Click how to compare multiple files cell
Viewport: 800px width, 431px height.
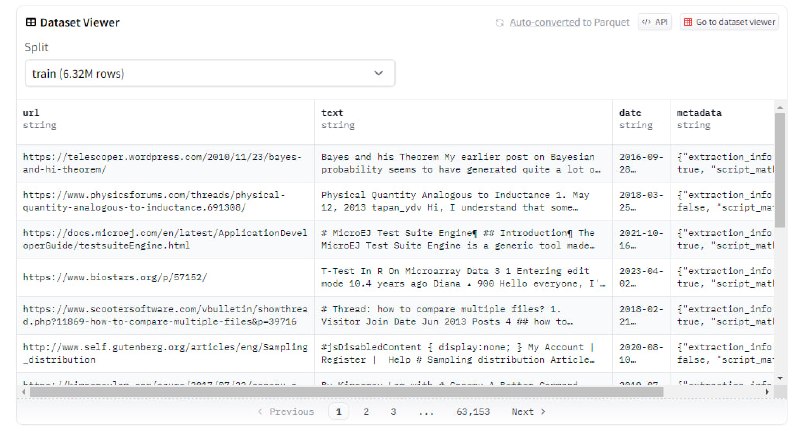(463, 315)
